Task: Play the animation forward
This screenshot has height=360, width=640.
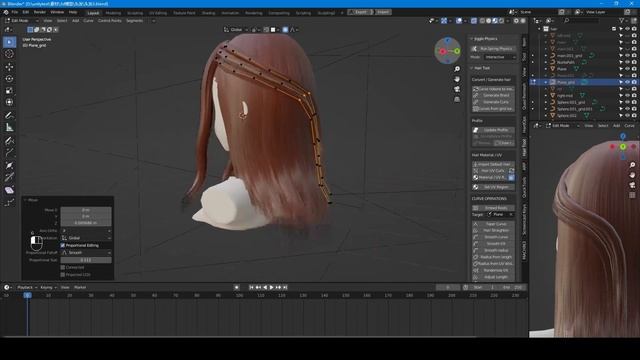Action: click(x=271, y=287)
